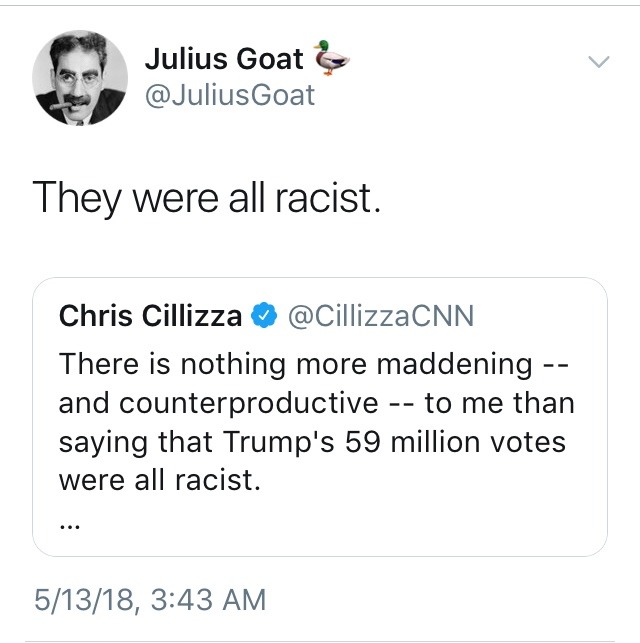The height and width of the screenshot is (643, 640).
Task: Open the @JuliusGoat handle
Action: pos(230,95)
